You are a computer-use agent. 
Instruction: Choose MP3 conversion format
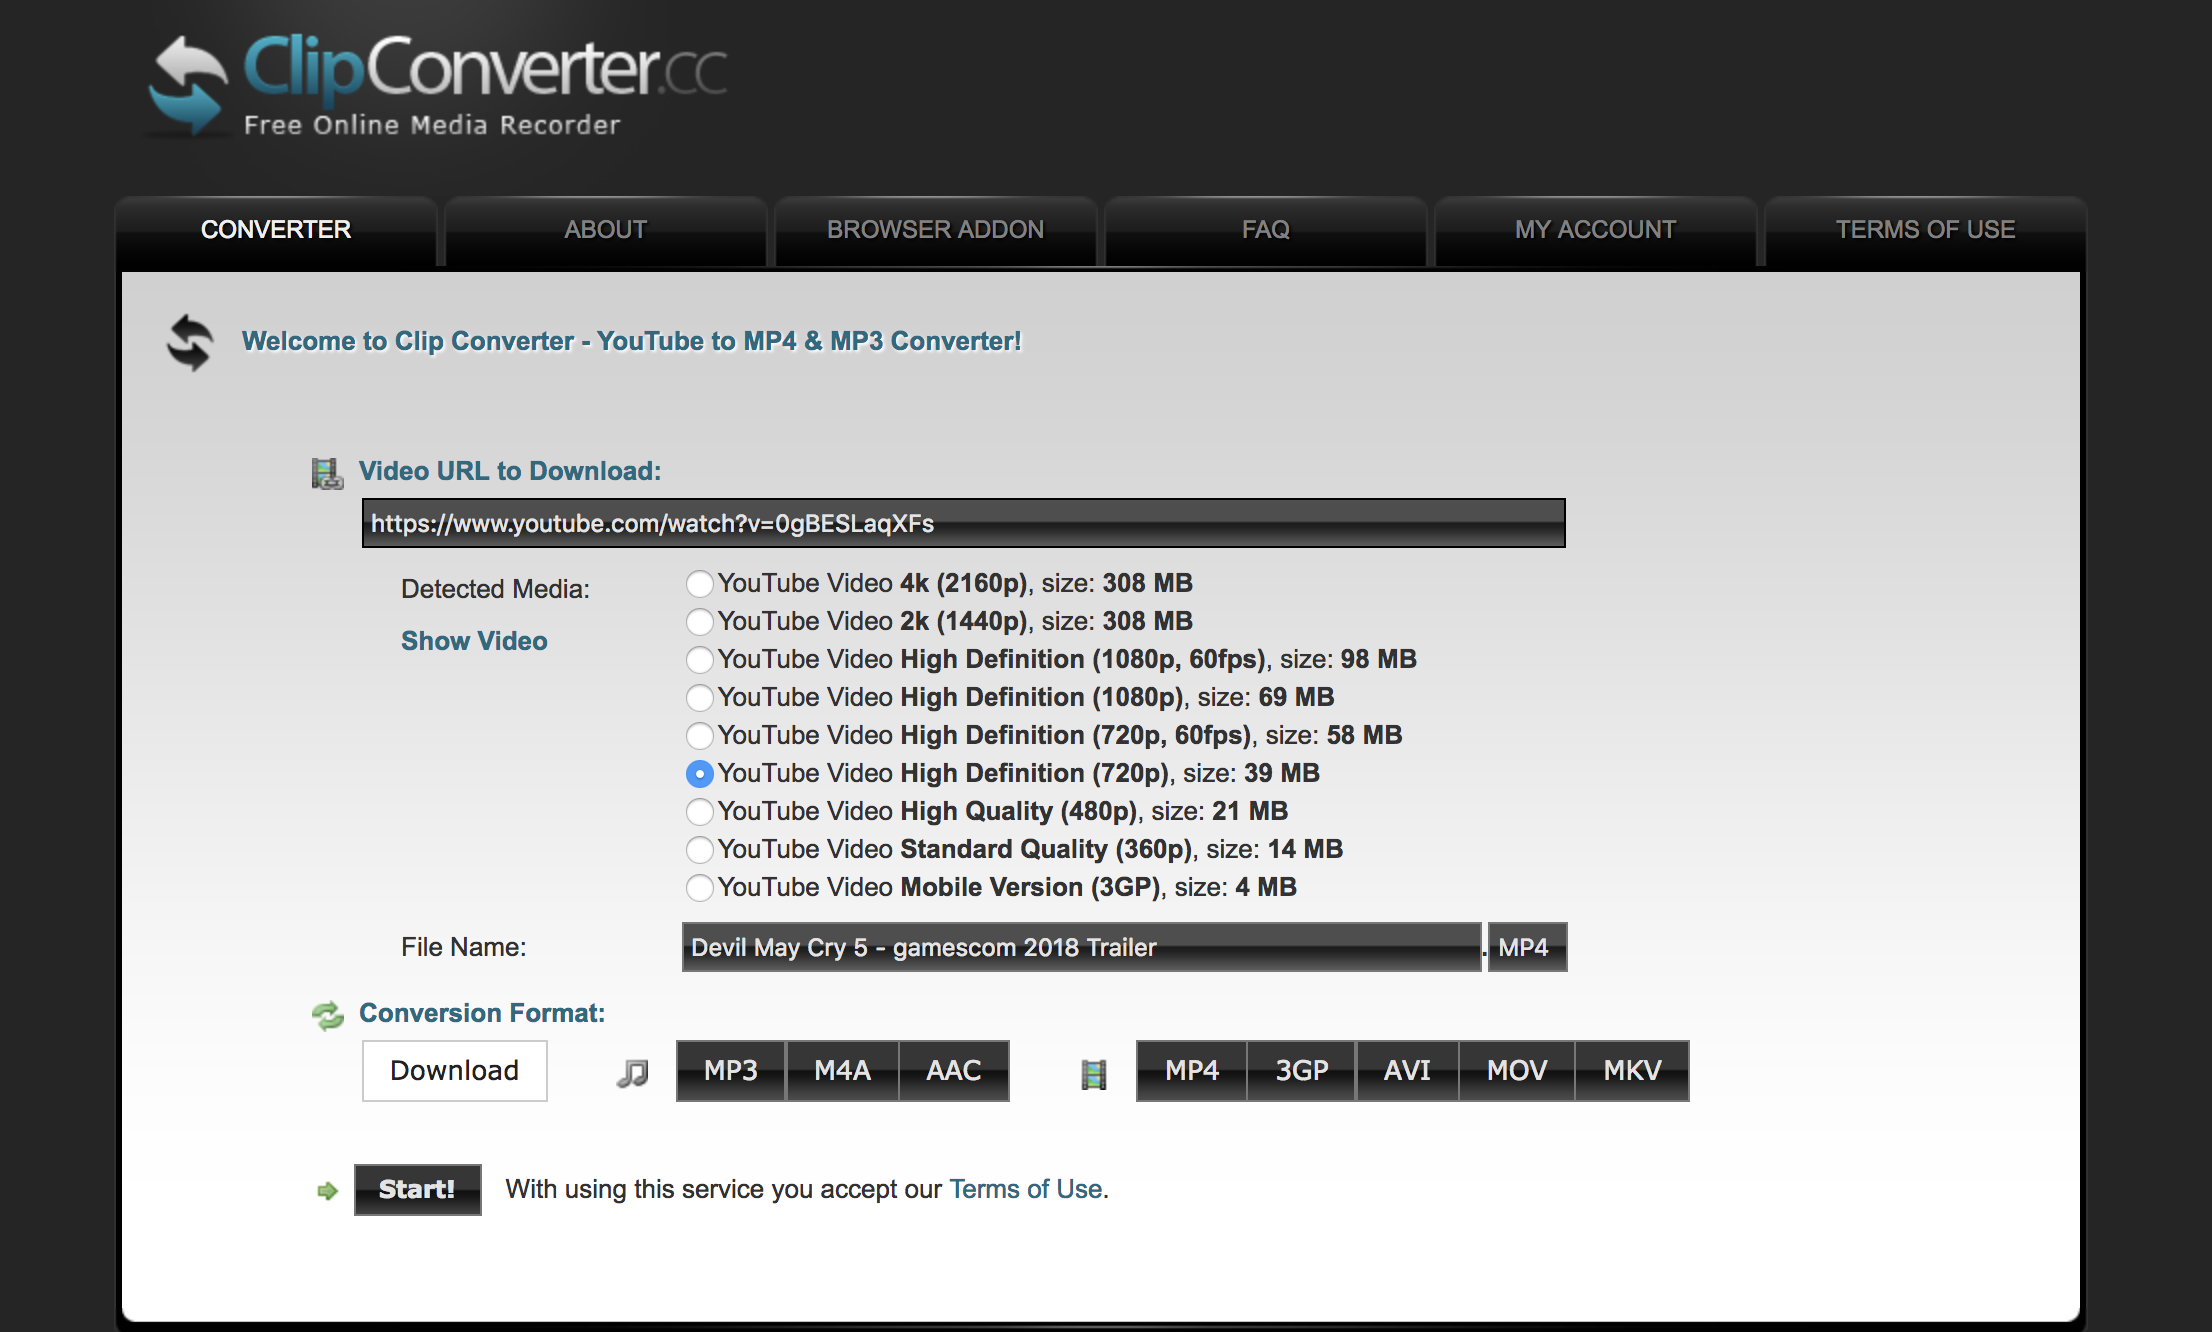point(730,1071)
